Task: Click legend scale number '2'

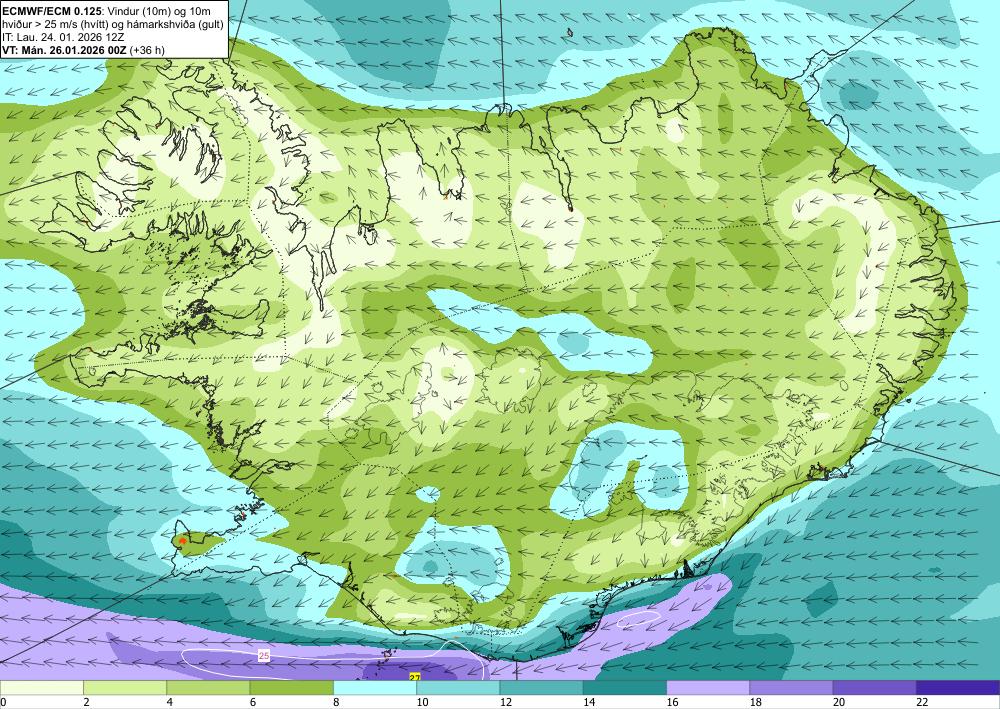Action: pyautogui.click(x=86, y=703)
